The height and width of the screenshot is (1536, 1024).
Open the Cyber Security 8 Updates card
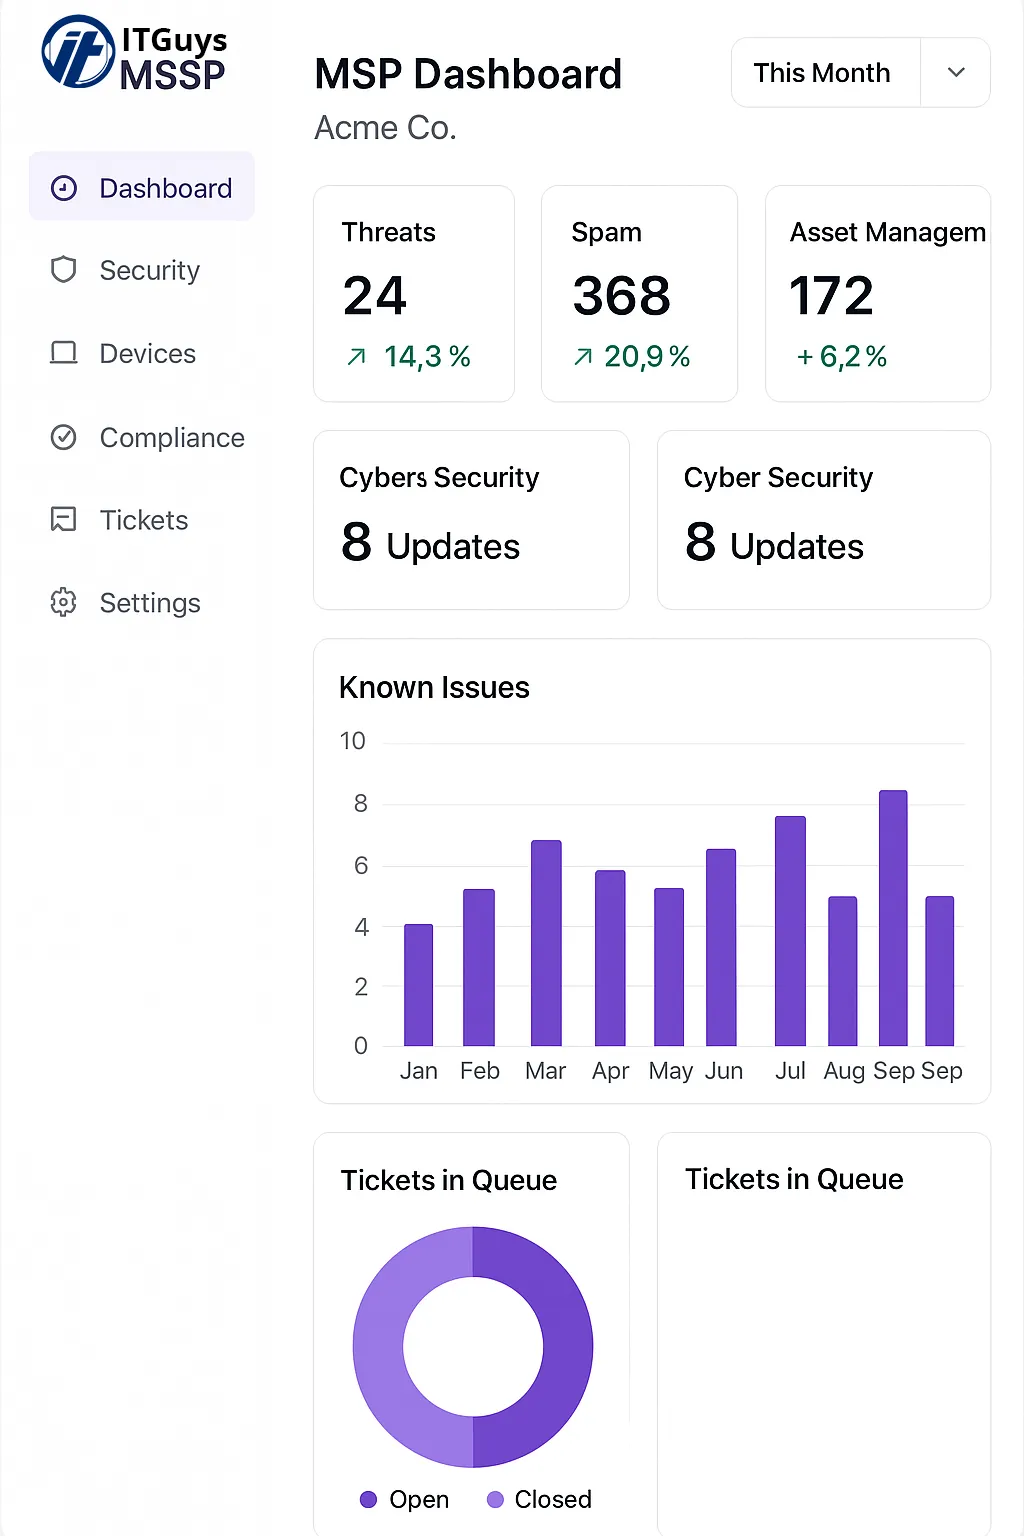[x=824, y=520]
